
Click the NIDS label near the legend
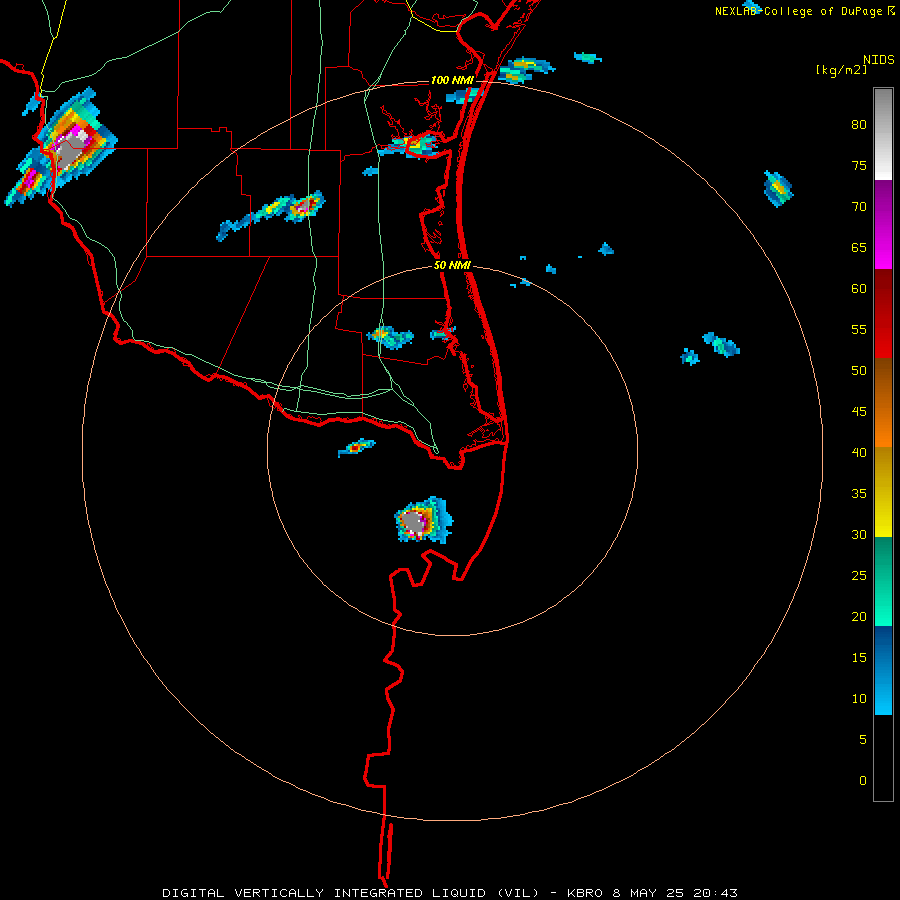[878, 60]
